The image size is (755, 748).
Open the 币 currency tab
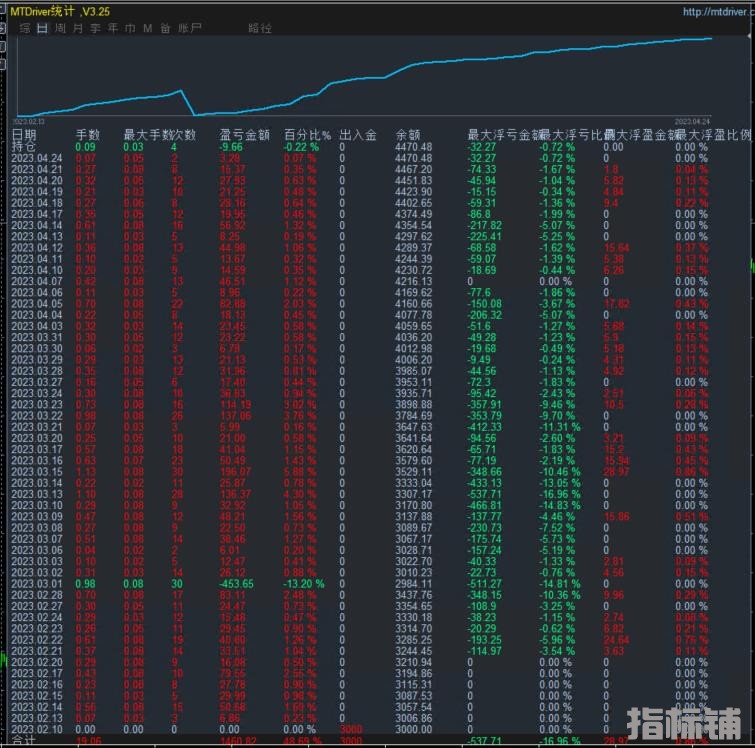tap(130, 28)
